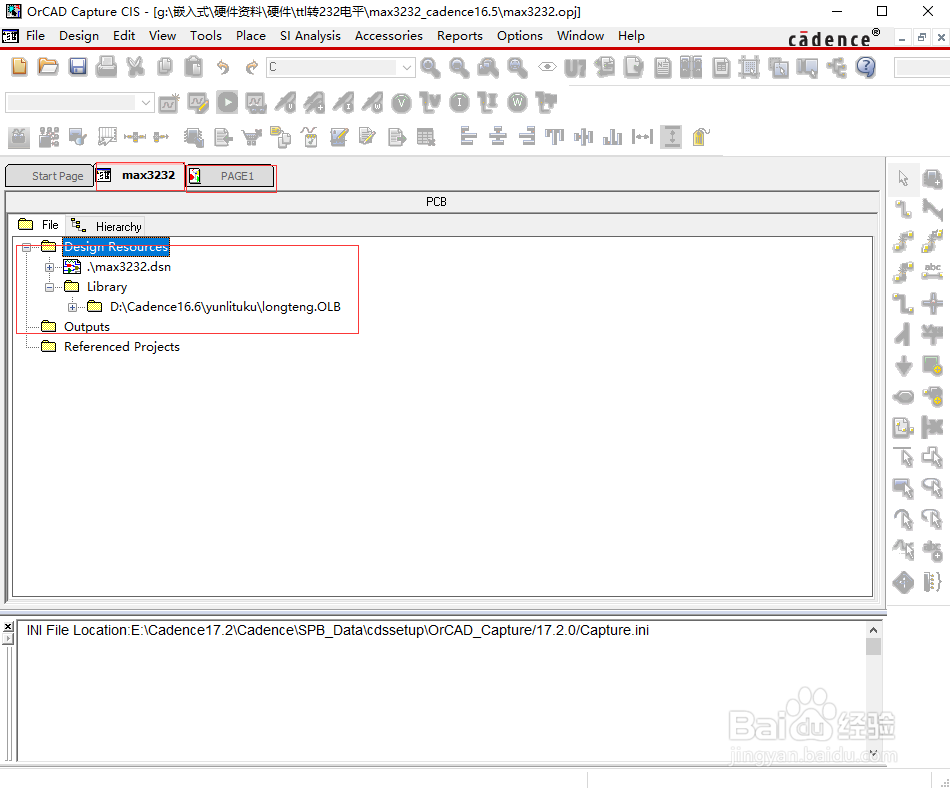Open the Tools menu
Image resolution: width=950 pixels, height=788 pixels.
click(206, 36)
